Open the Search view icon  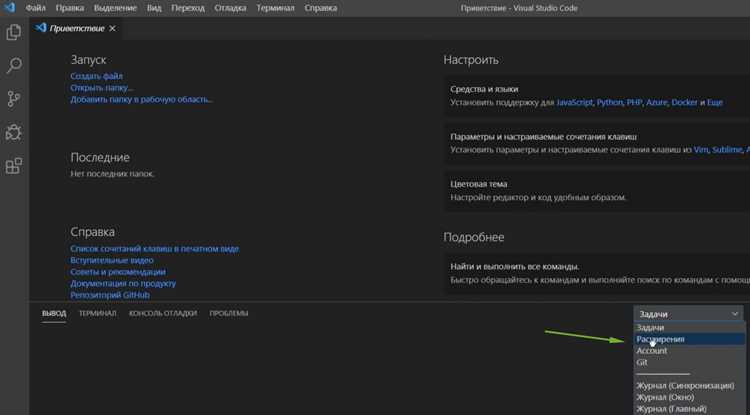pos(13,66)
